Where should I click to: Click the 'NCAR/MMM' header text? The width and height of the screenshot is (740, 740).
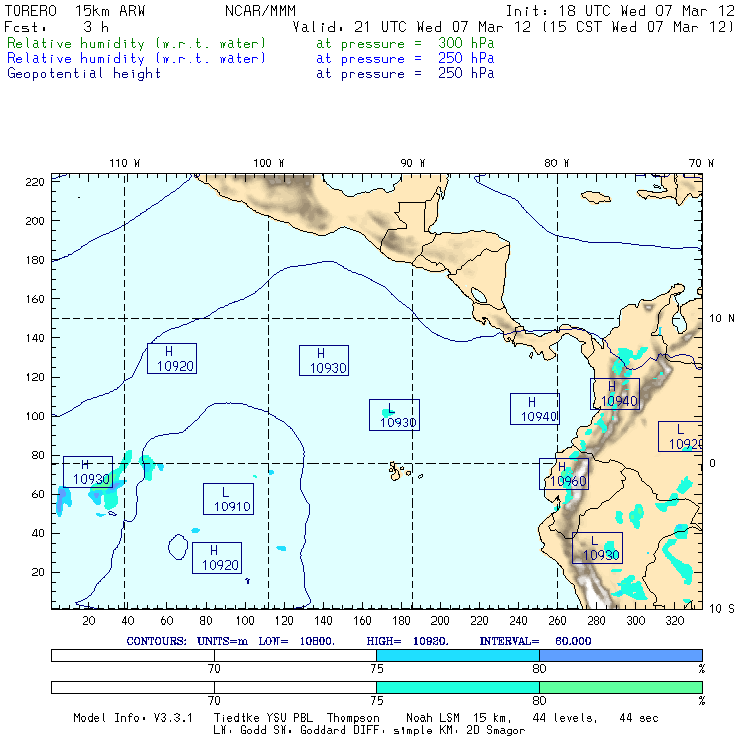(260, 11)
